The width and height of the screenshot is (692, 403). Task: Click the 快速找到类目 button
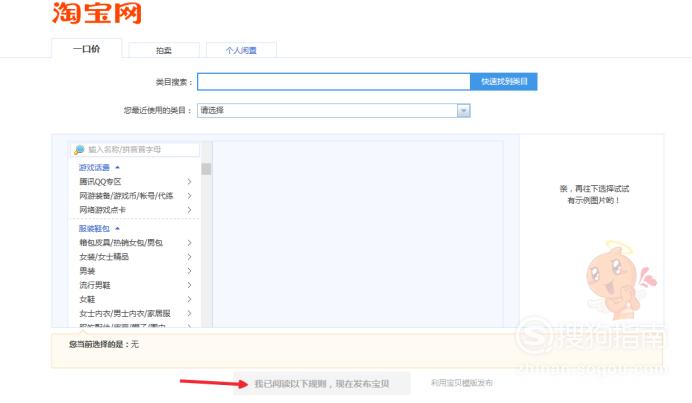tap(504, 82)
